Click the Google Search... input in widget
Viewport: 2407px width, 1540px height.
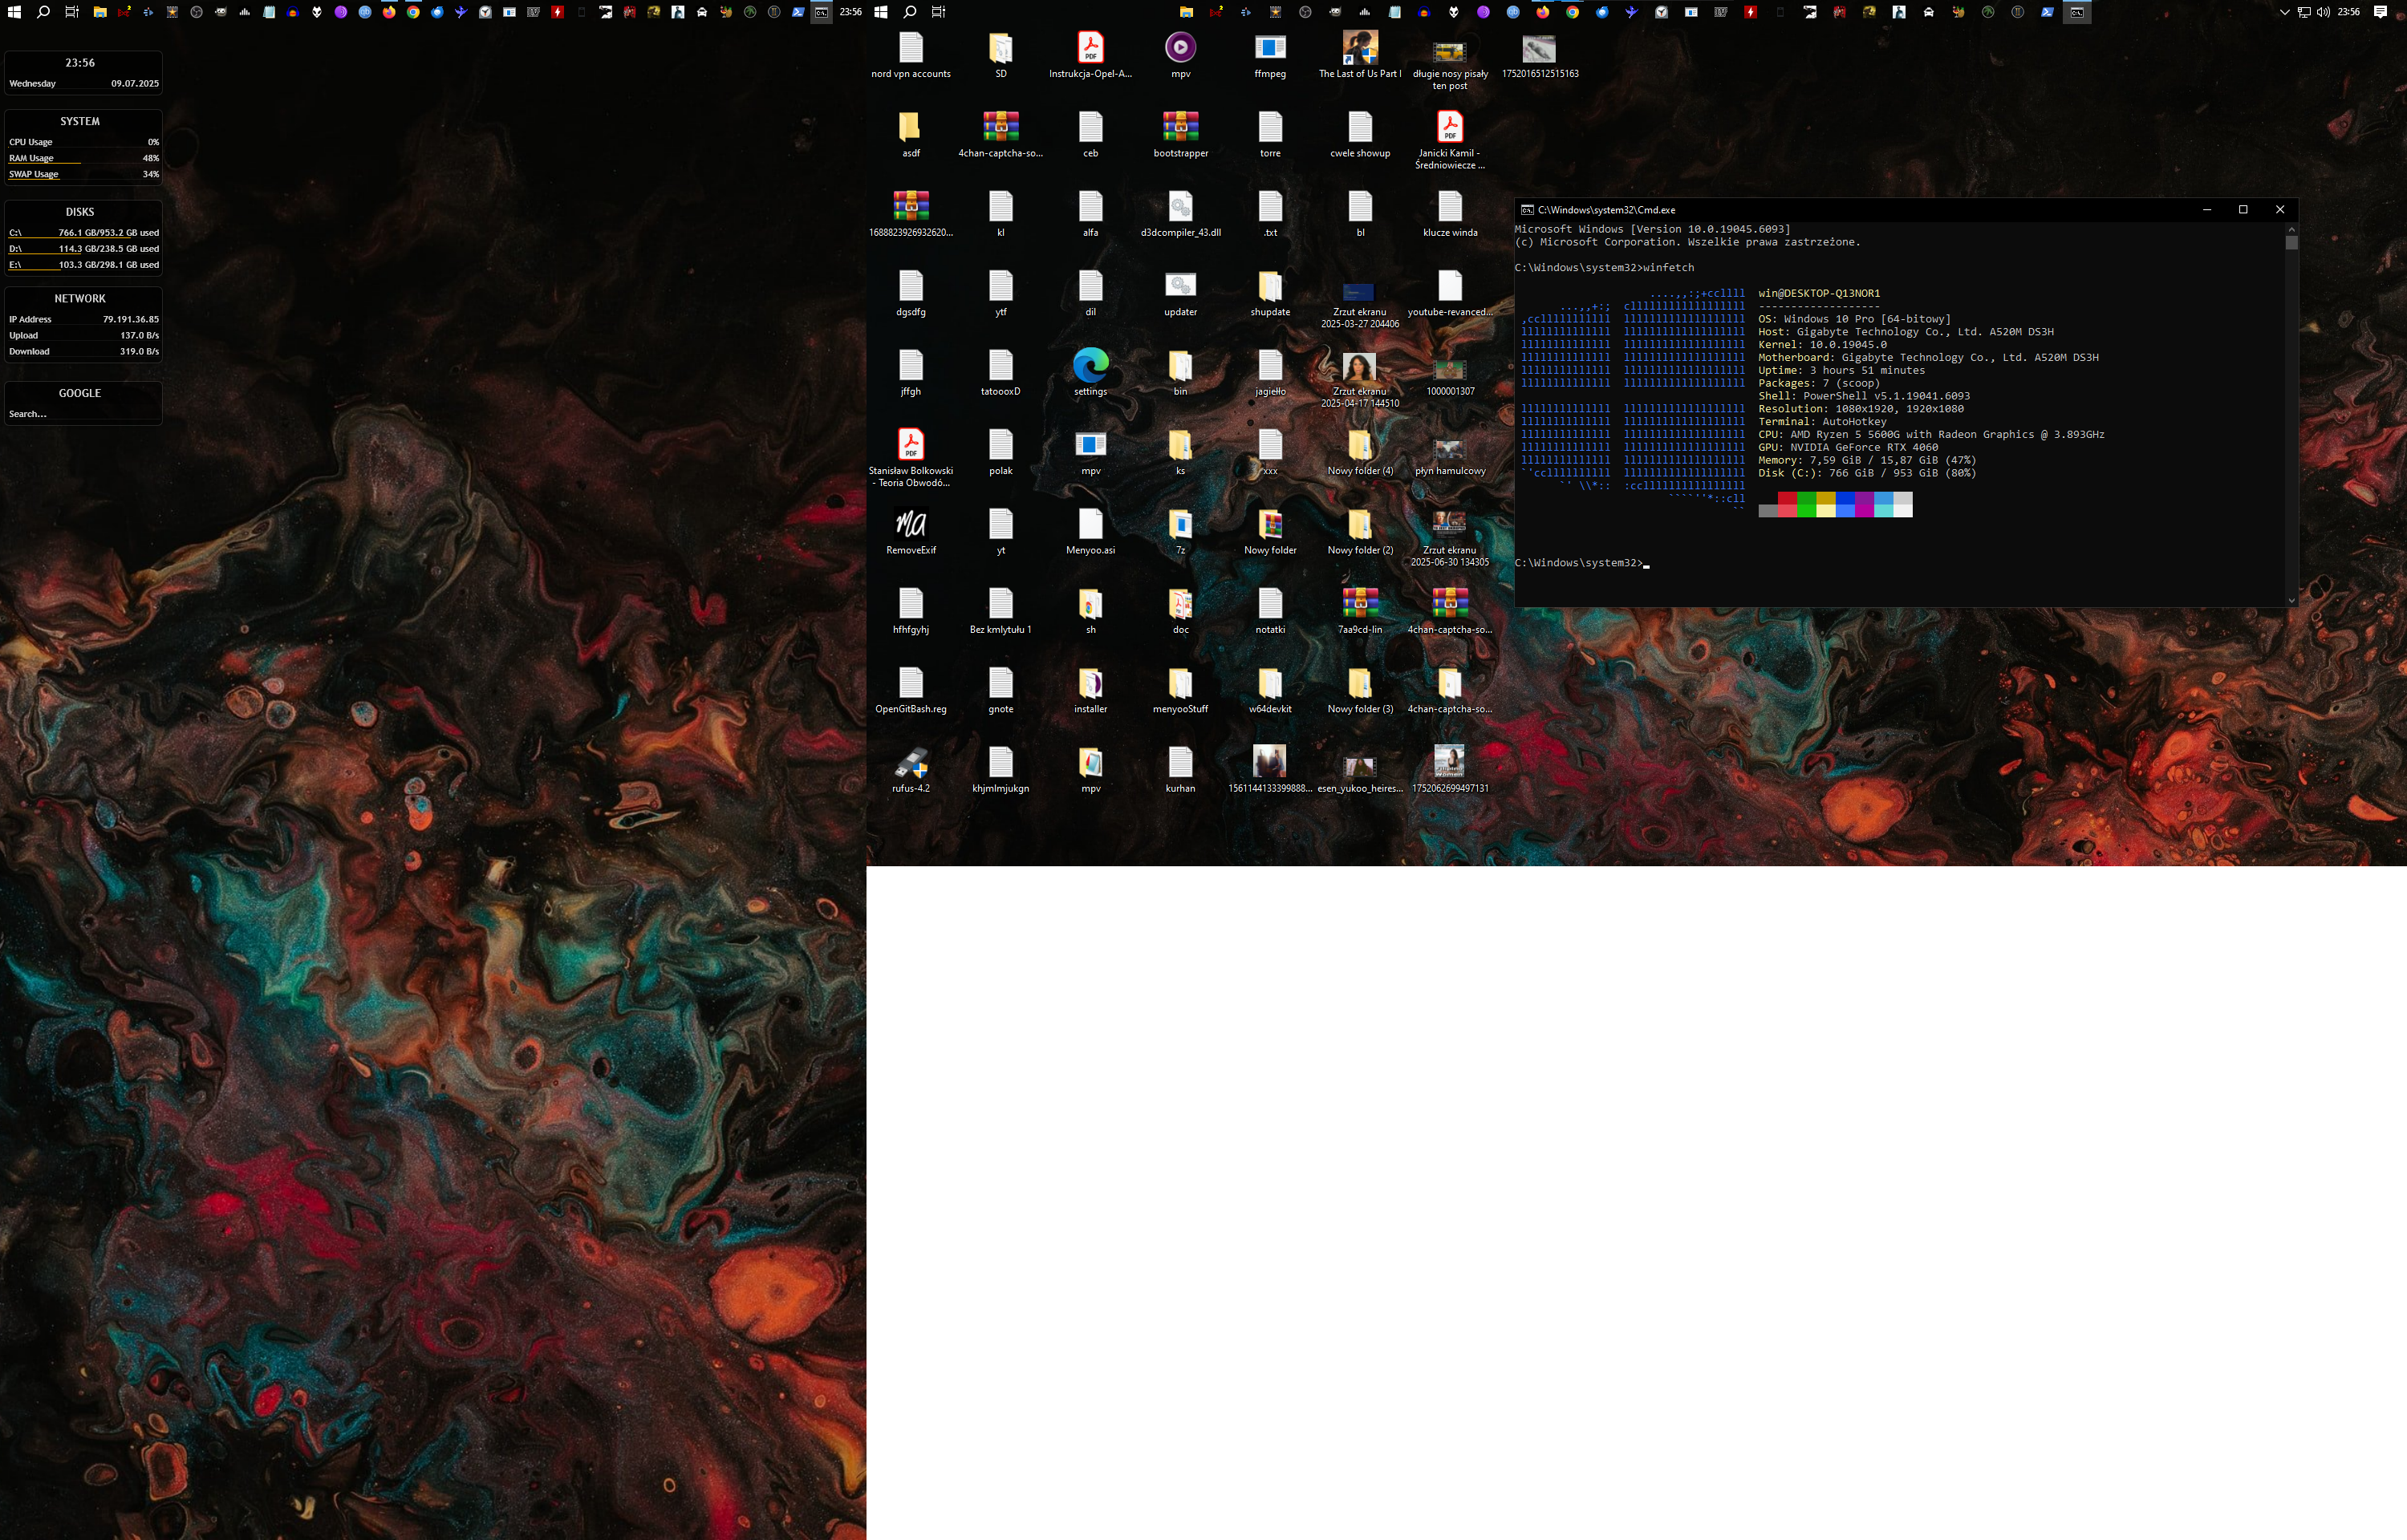click(83, 414)
